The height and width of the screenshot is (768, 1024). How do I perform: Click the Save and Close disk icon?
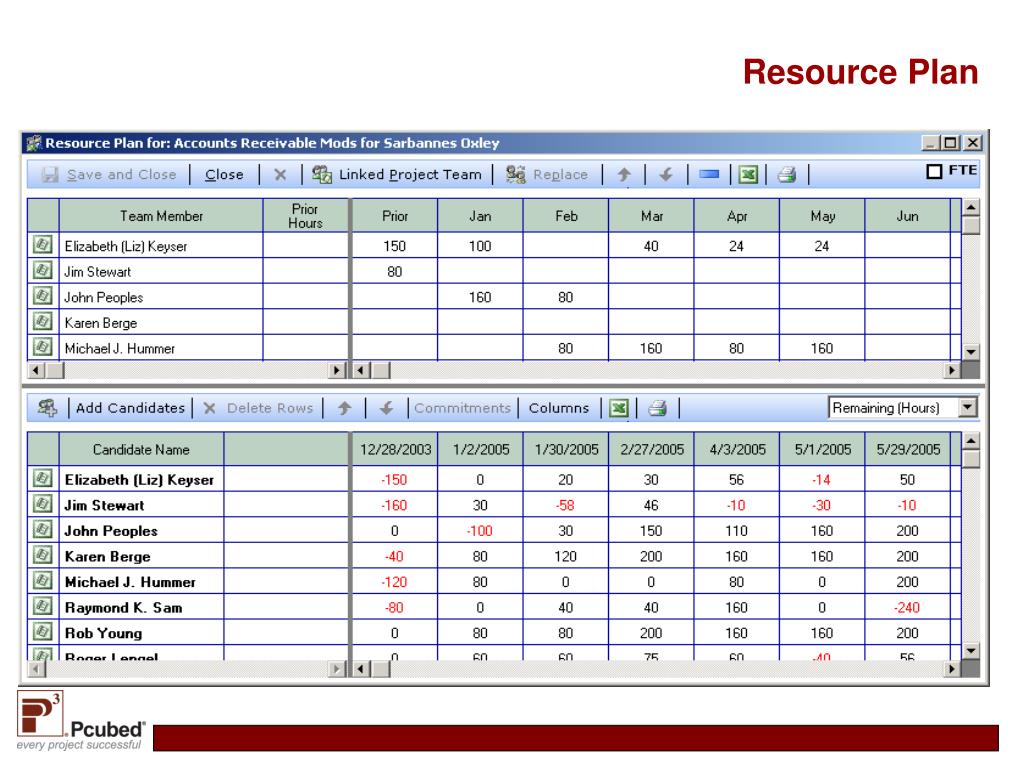[50, 174]
